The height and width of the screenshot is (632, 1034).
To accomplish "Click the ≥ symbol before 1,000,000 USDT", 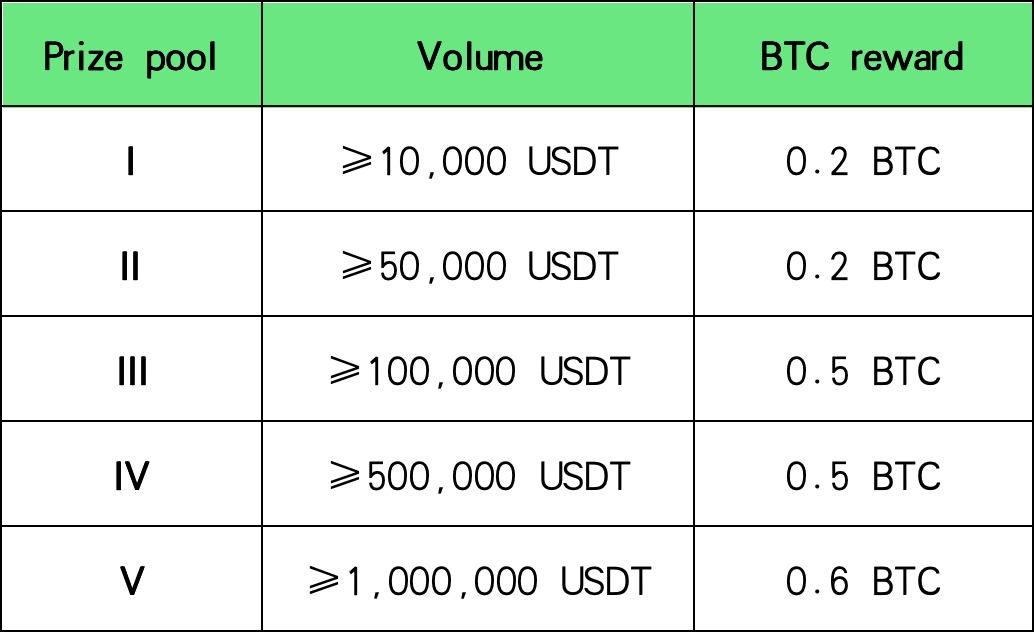I will tap(327, 581).
